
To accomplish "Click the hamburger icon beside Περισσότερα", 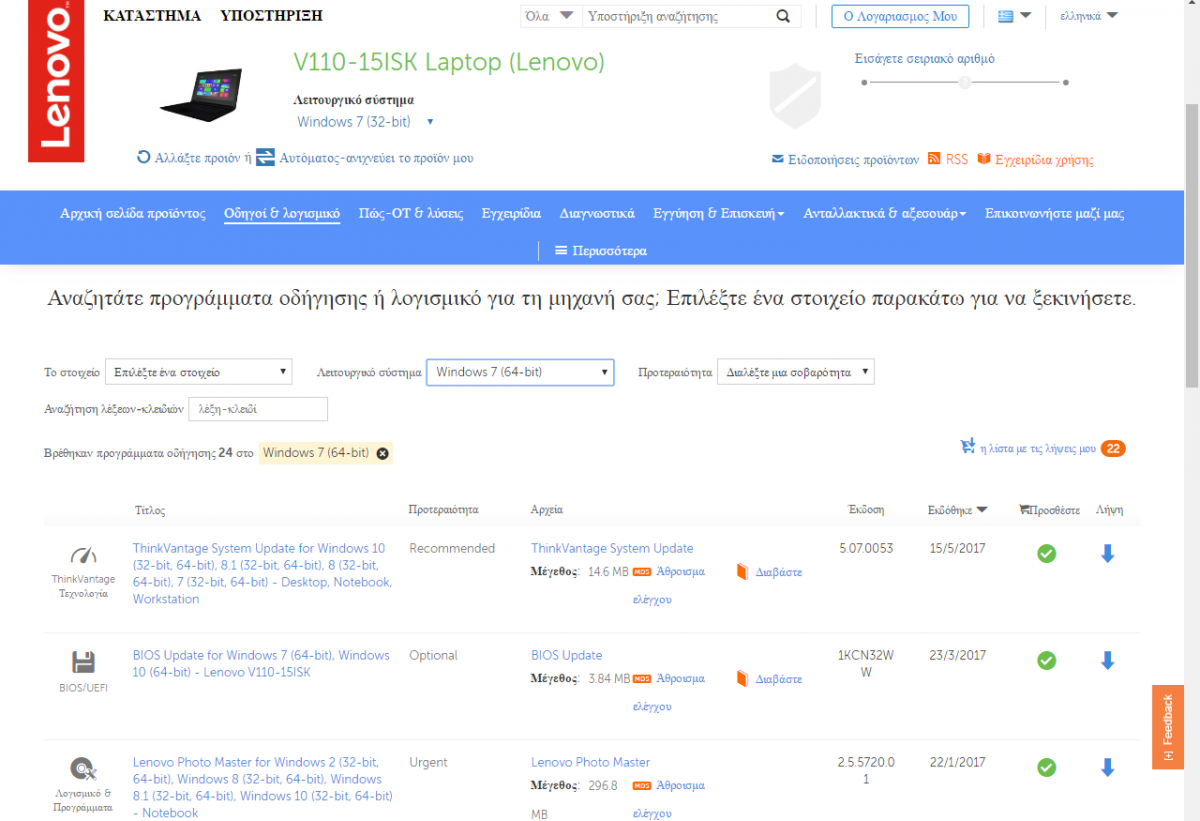I will (561, 250).
